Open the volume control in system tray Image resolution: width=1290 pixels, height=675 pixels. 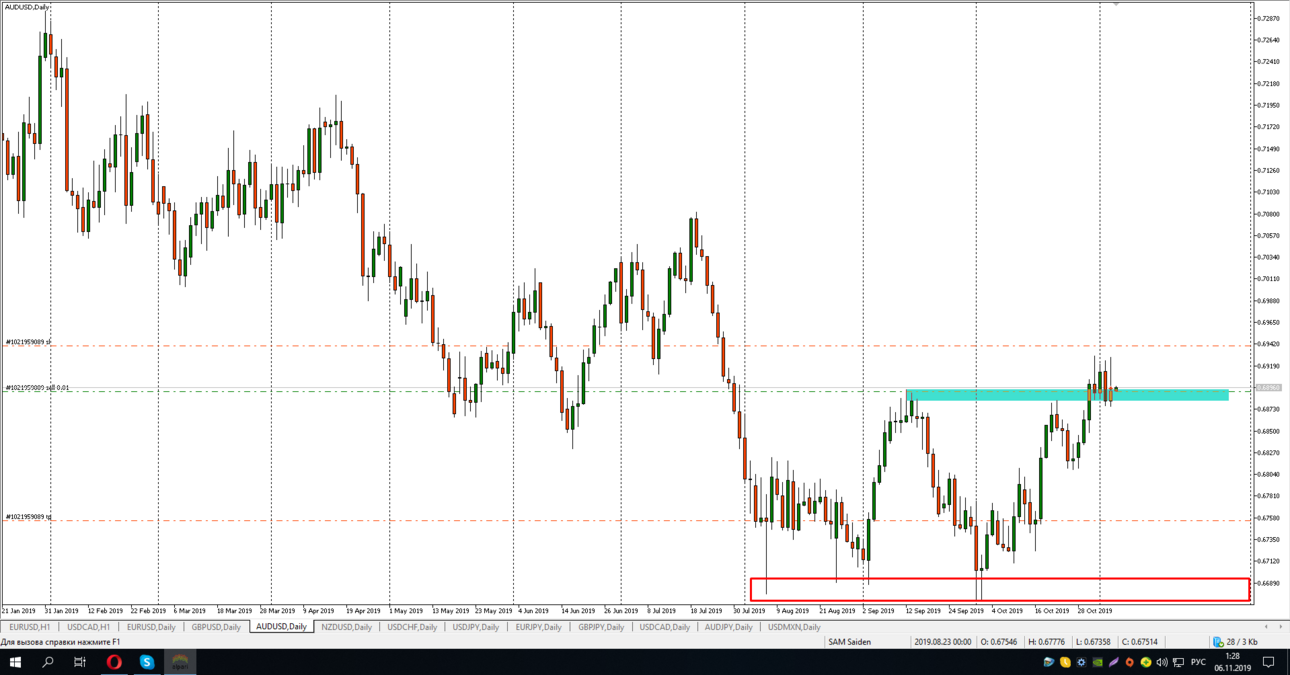coord(1162,662)
